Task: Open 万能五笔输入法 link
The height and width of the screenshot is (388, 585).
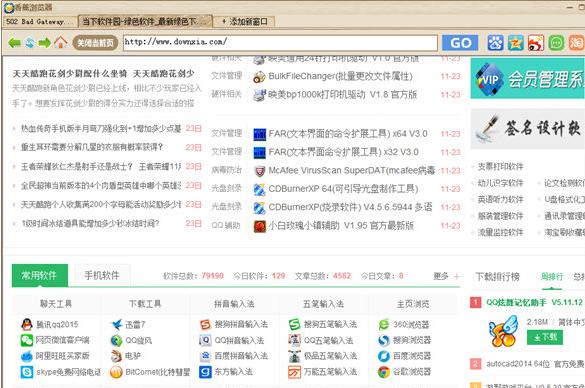Action: tap(330, 372)
